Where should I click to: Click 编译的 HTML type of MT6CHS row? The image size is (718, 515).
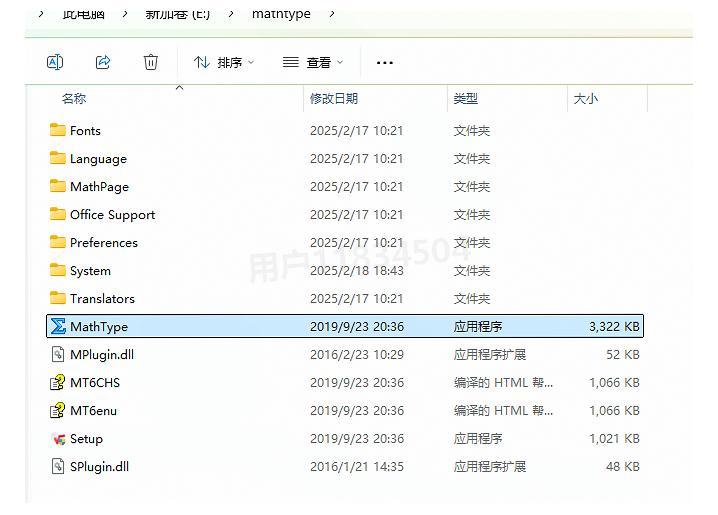(x=503, y=383)
